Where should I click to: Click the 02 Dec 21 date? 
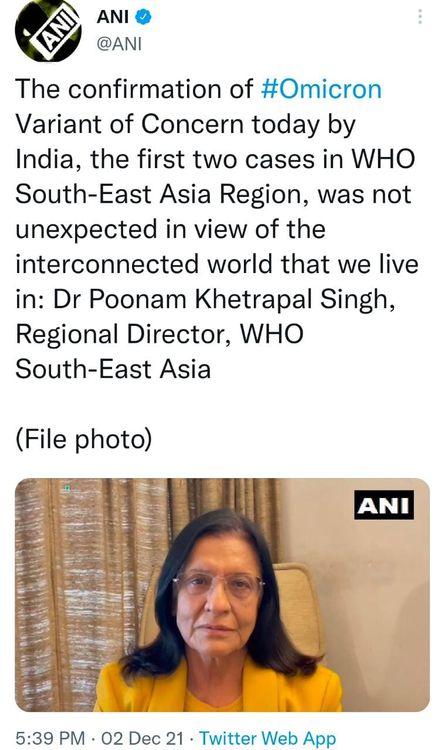pyautogui.click(x=142, y=738)
